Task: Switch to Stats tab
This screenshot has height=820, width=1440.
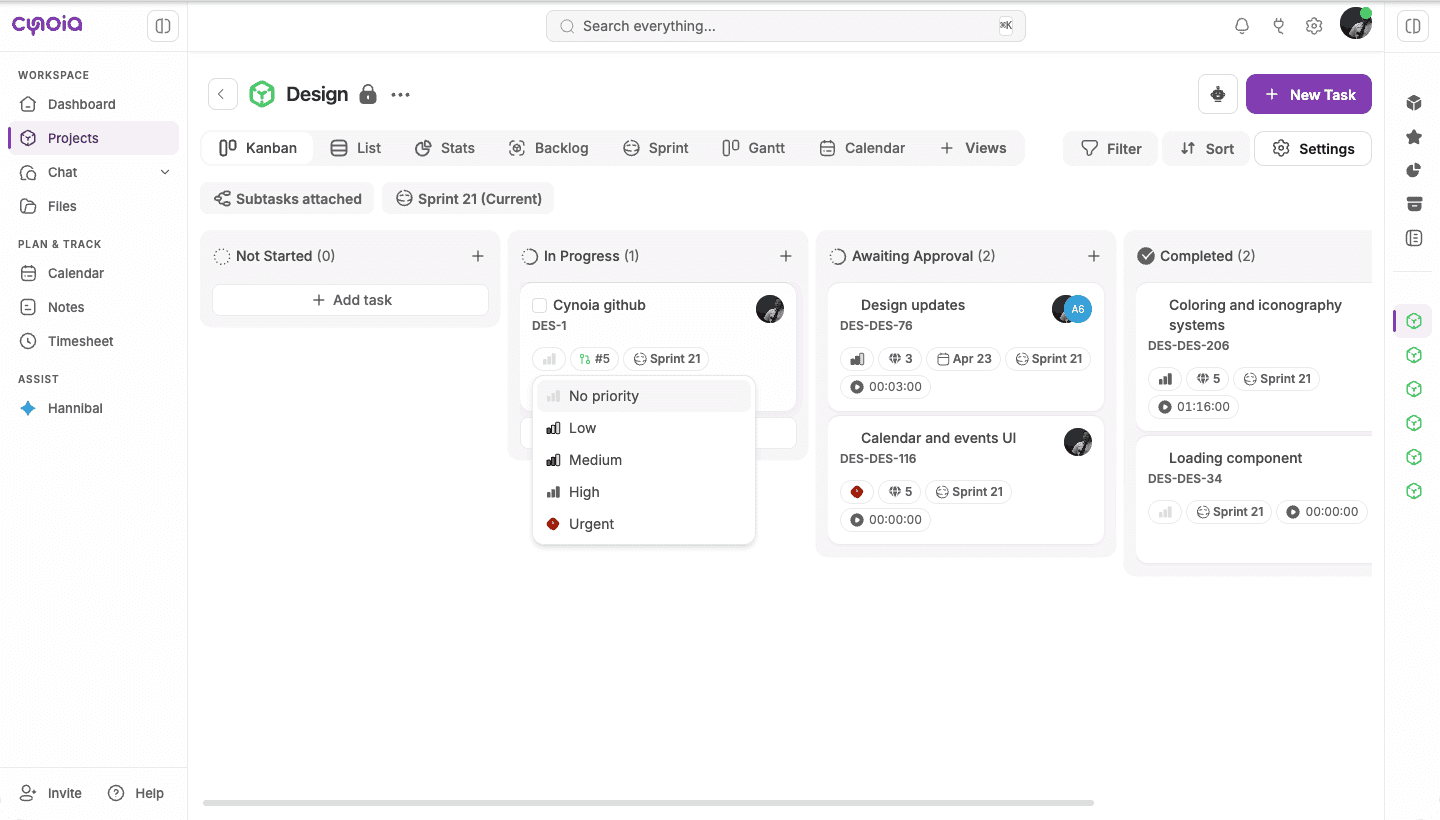Action: tap(445, 148)
